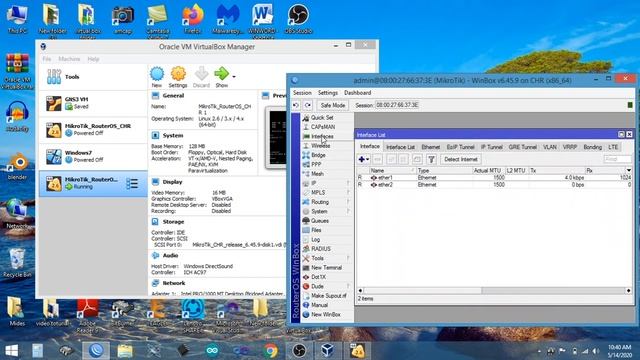Click the enable (check) button in Interface List

pyautogui.click(x=391, y=159)
